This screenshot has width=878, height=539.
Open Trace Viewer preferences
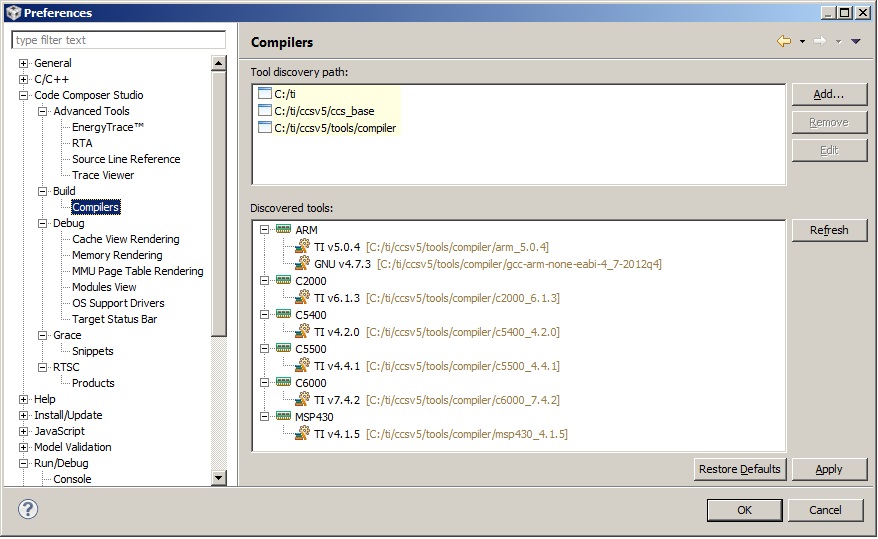[103, 175]
